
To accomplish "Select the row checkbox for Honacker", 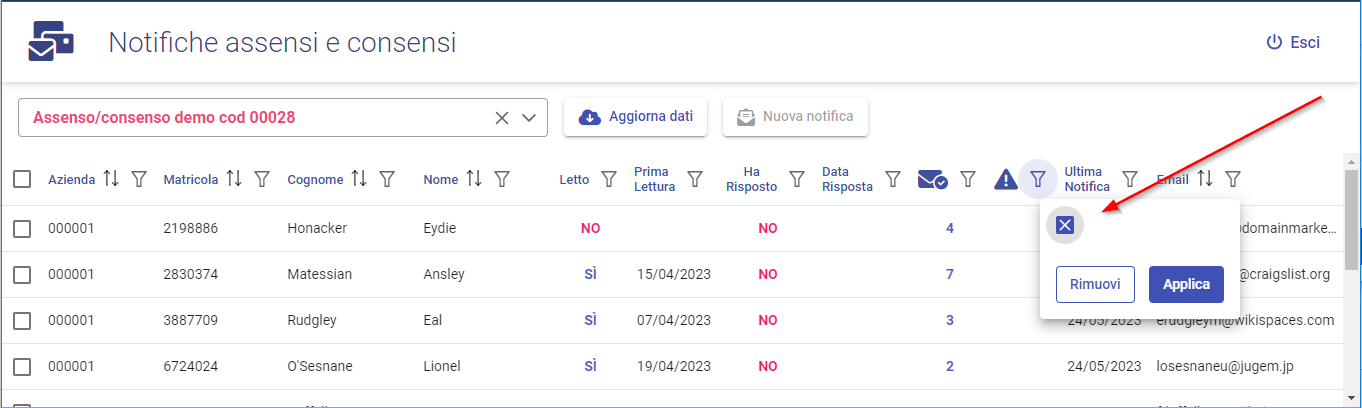I will (x=22, y=228).
